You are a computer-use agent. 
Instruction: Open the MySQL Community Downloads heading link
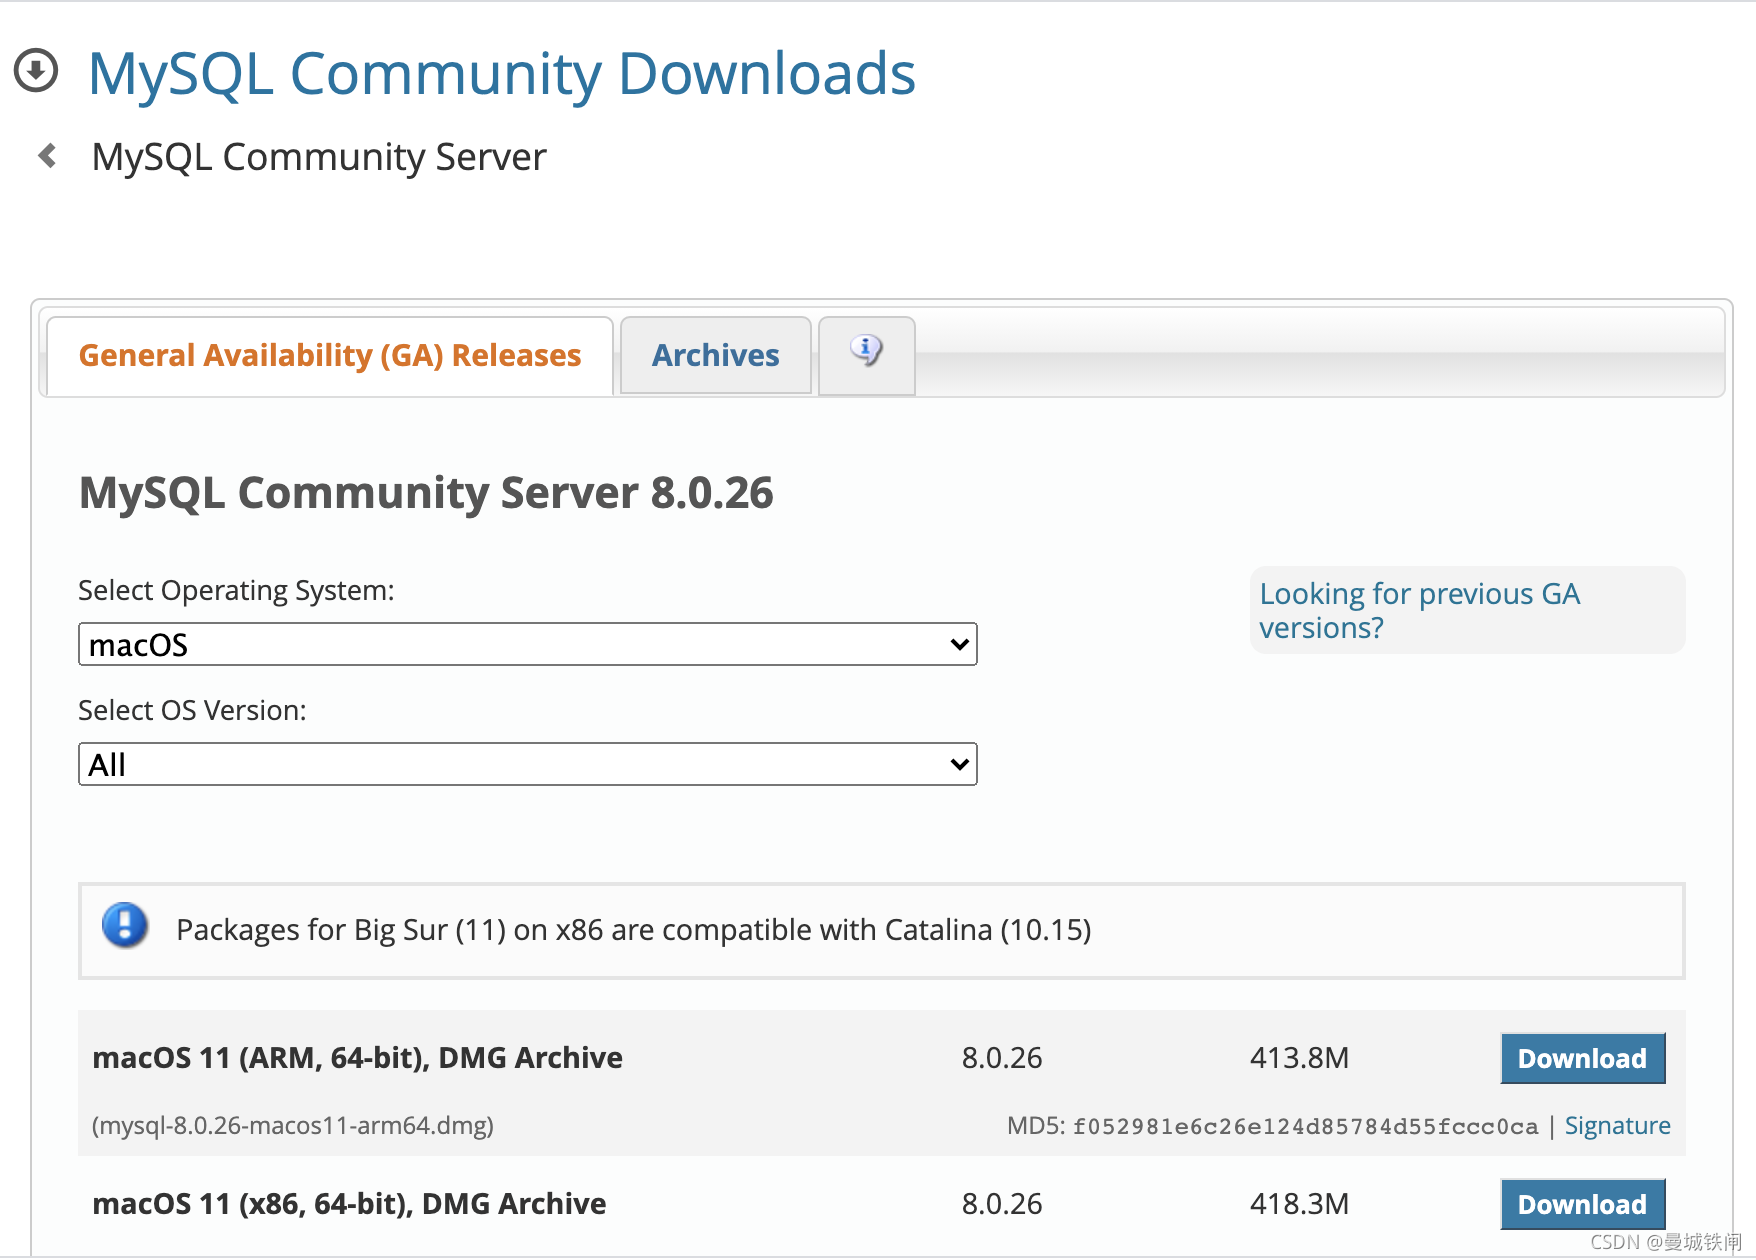[502, 73]
